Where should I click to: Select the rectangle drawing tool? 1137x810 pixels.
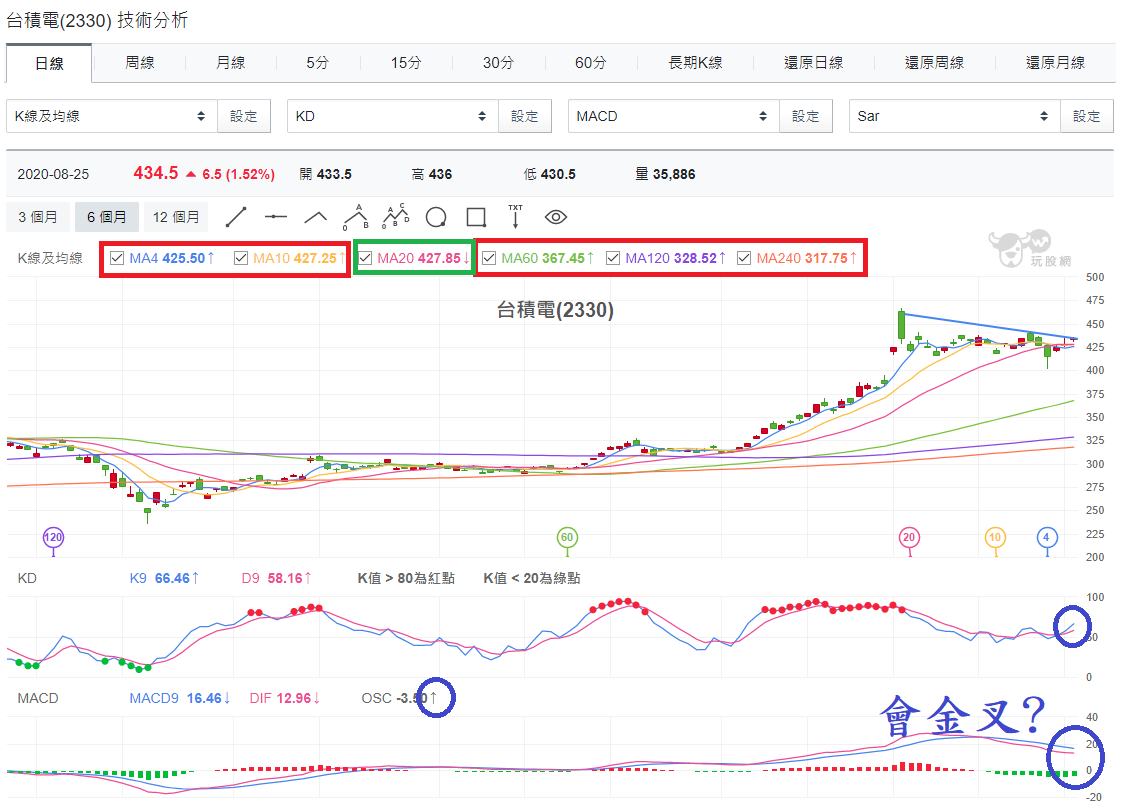pyautogui.click(x=476, y=217)
